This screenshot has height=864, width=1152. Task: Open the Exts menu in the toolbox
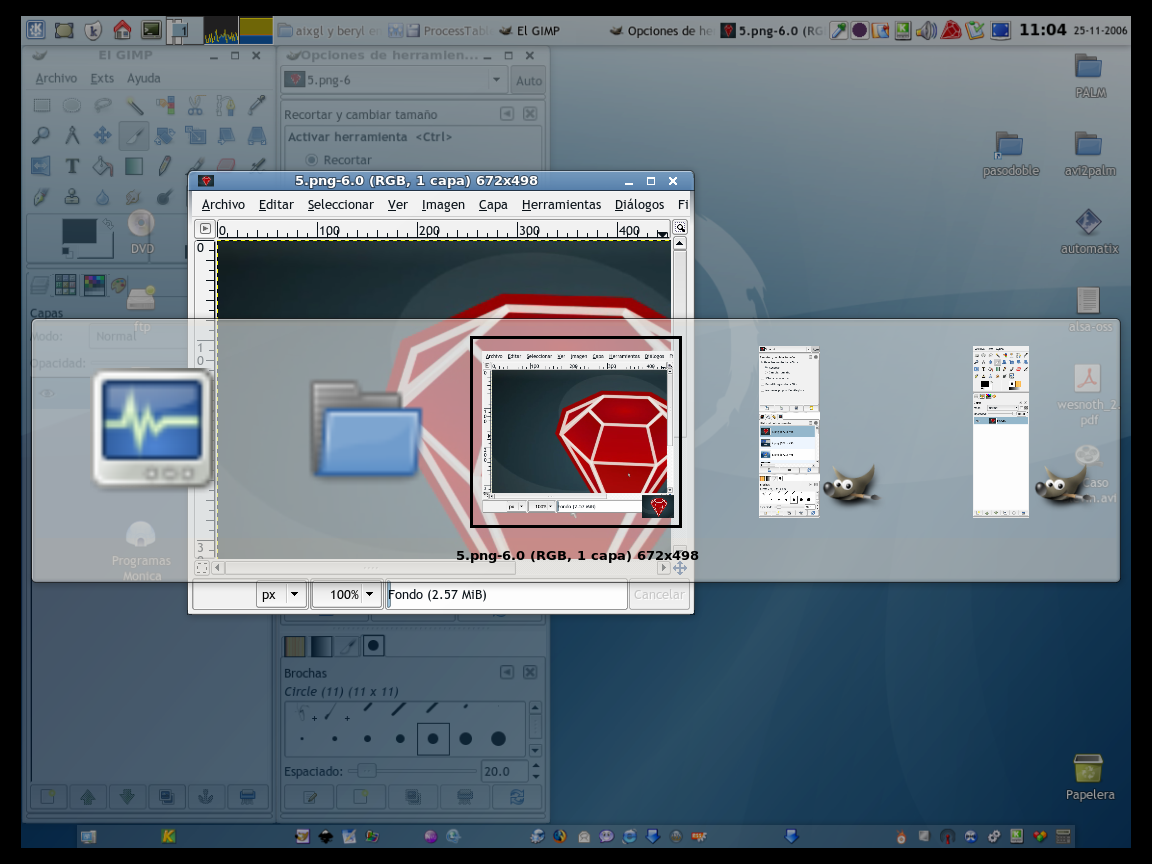(x=102, y=78)
